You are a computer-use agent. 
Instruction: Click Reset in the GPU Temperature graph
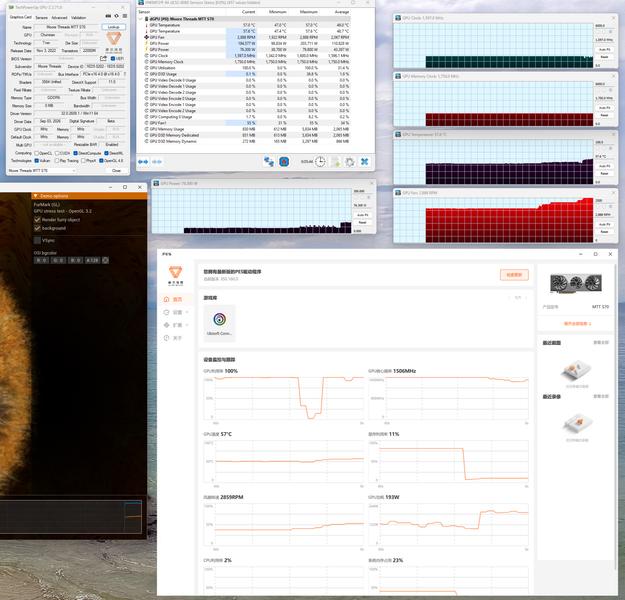pos(605,173)
